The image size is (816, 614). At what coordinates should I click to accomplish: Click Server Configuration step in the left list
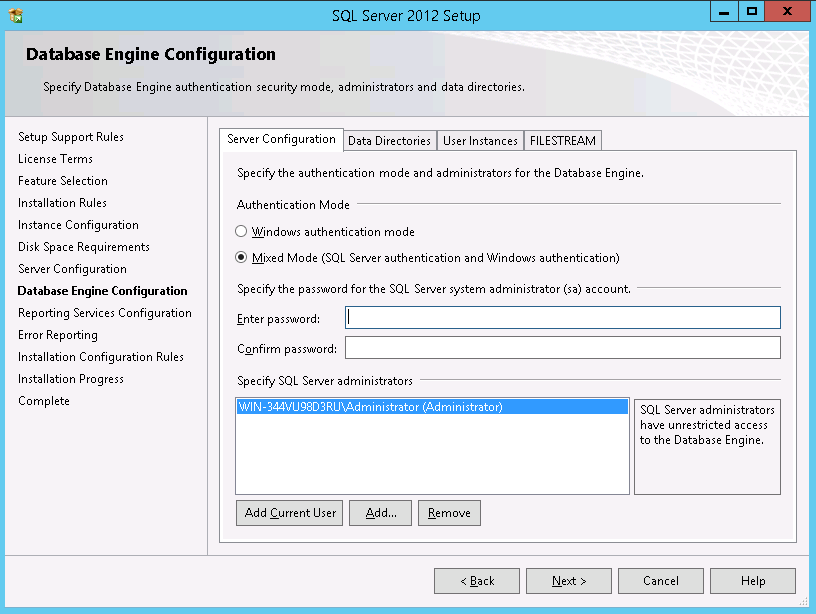click(x=72, y=269)
